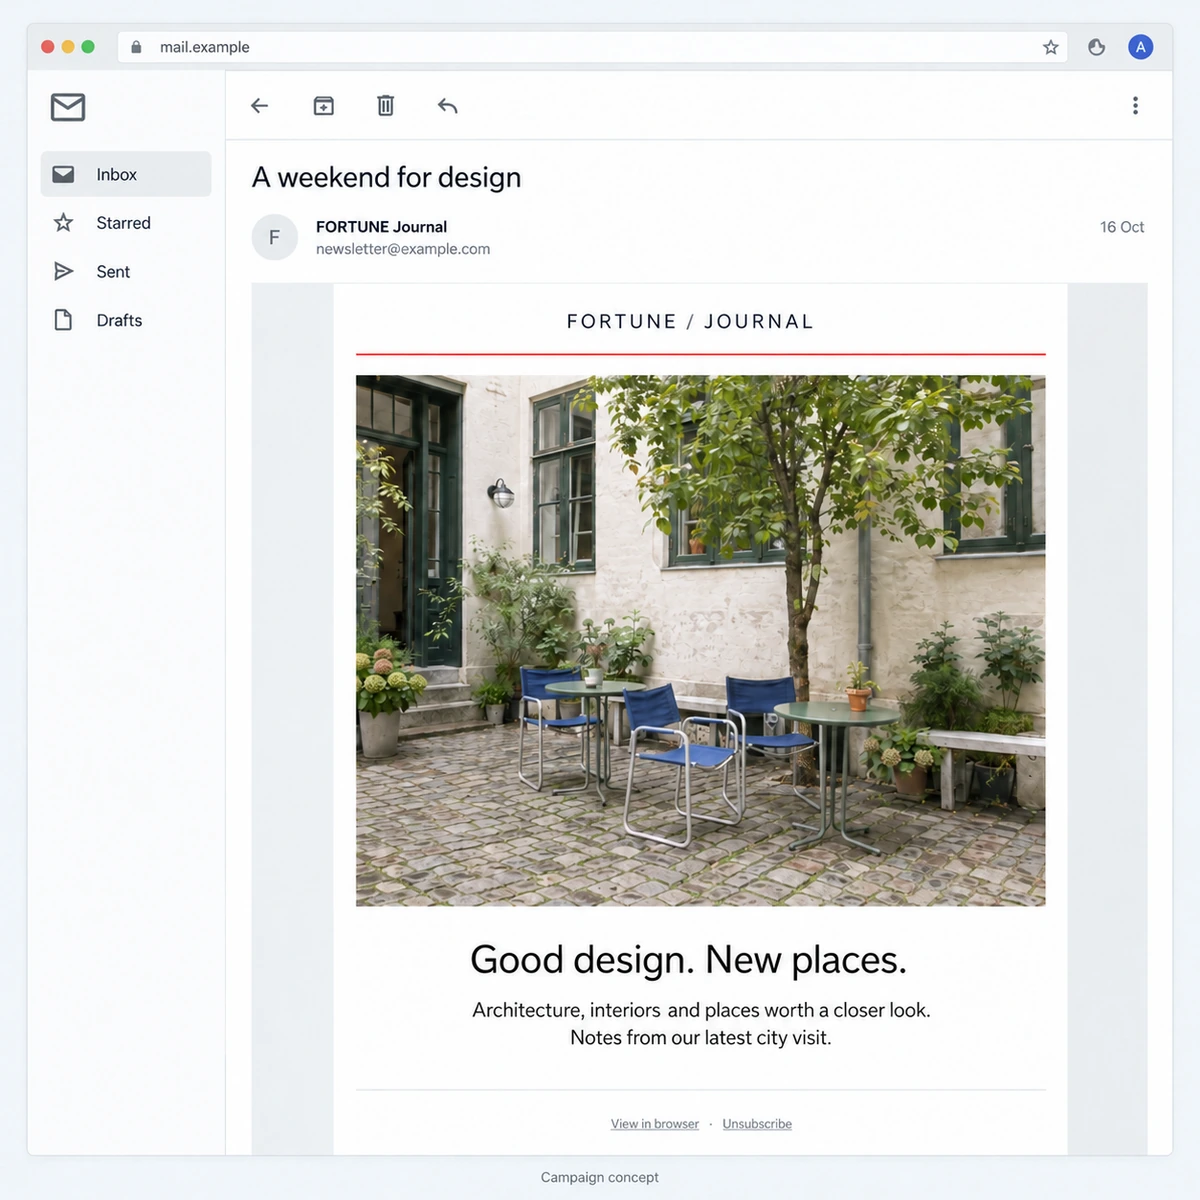
Task: Click the newsletter@example.com sender address
Action: pyautogui.click(x=403, y=249)
